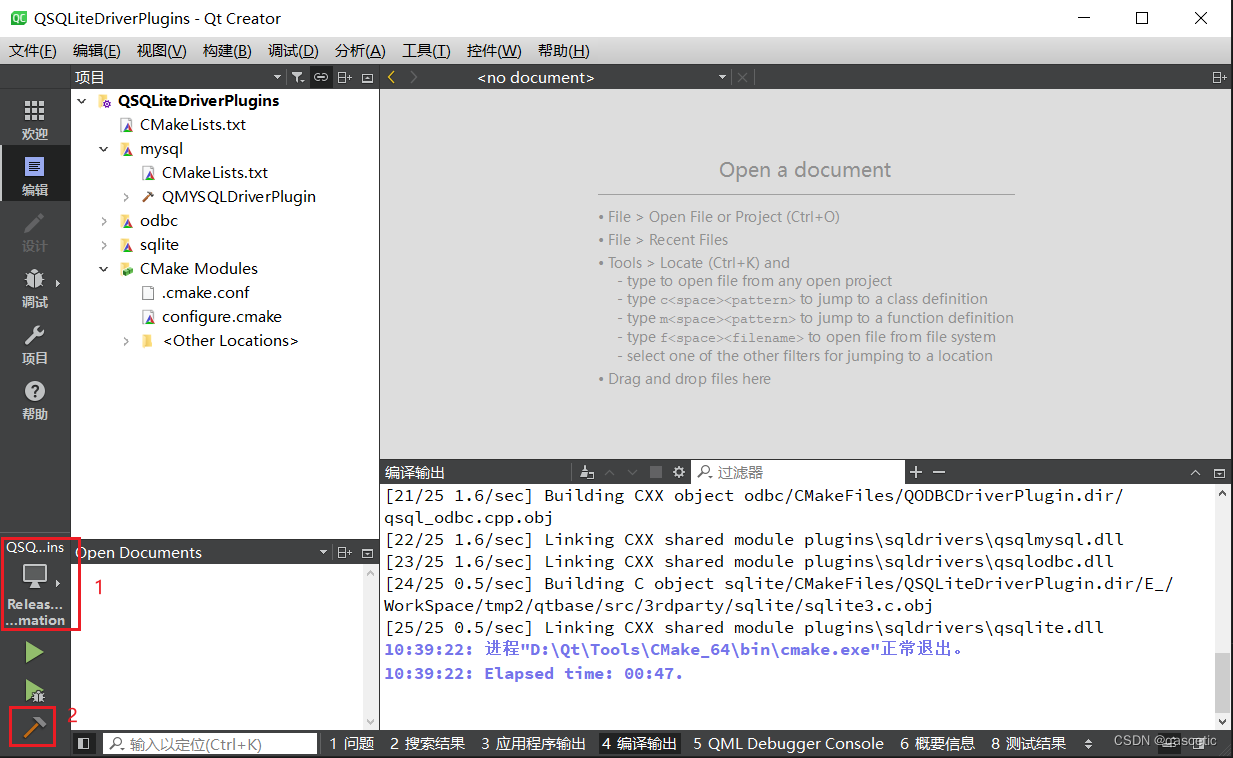Show the 3 应用程序输出 pane
This screenshot has height=758, width=1233.
pos(533,744)
